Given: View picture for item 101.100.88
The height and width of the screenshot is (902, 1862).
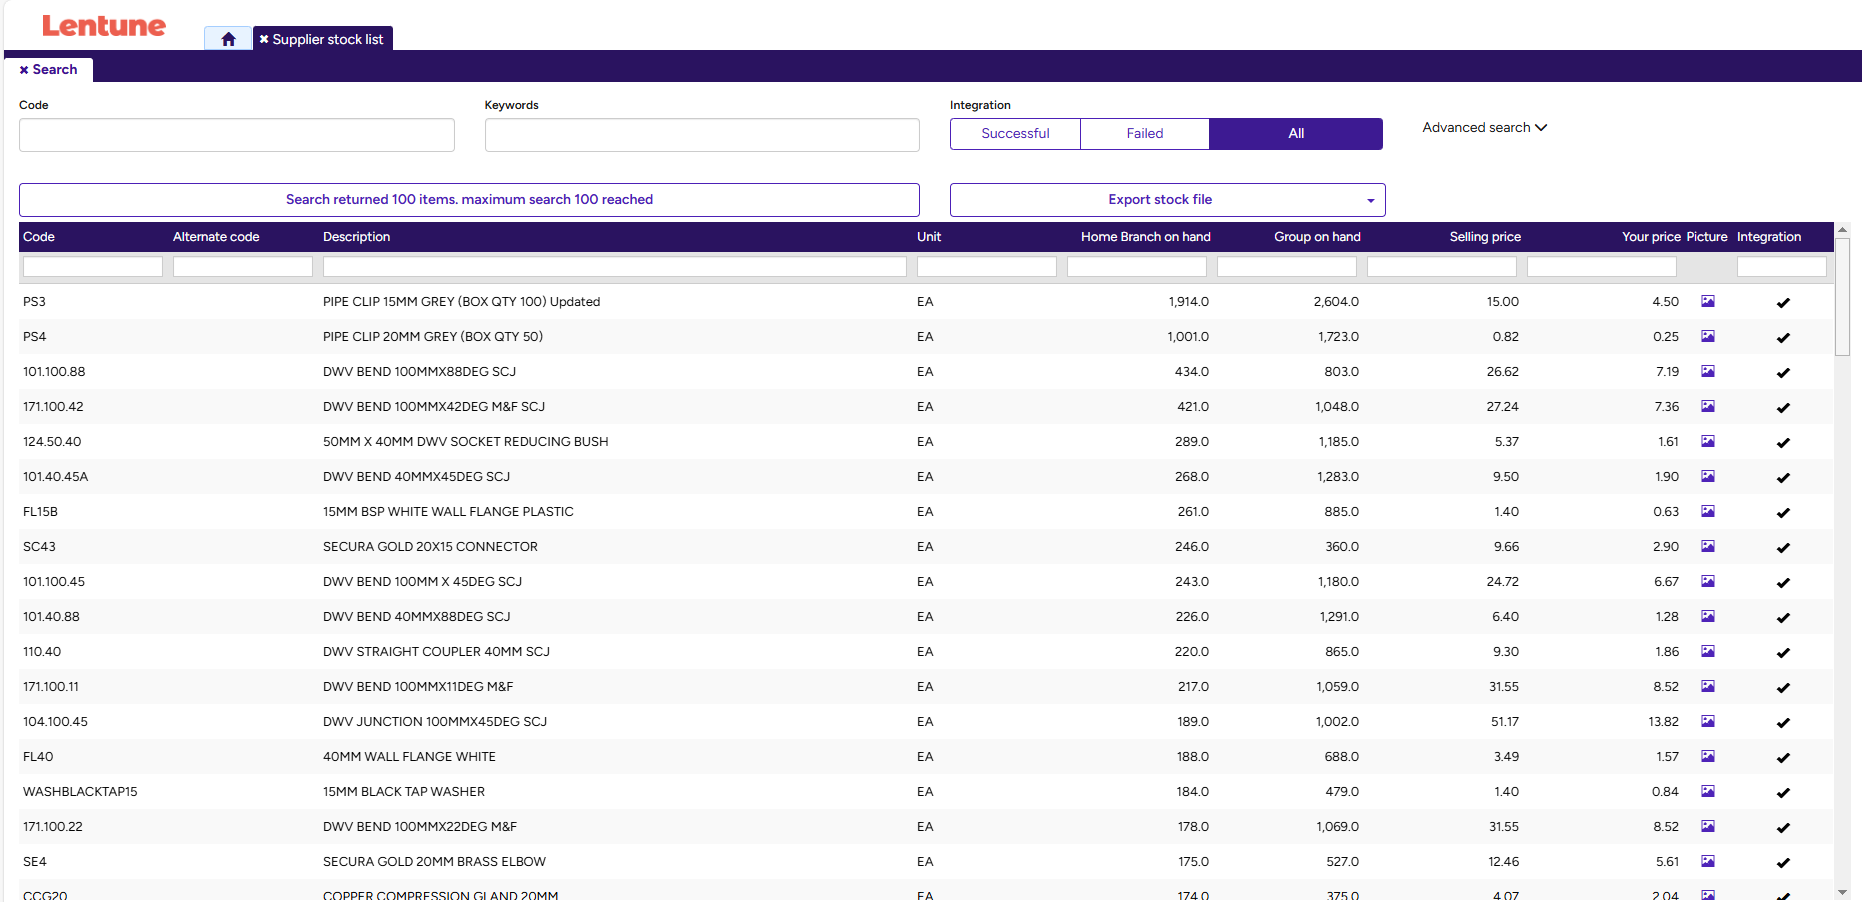Looking at the screenshot, I should [1708, 371].
